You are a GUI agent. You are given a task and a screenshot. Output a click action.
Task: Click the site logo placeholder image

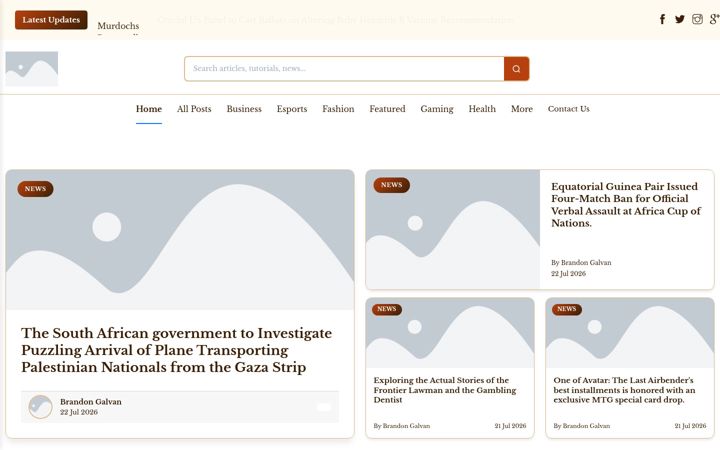[x=32, y=69]
